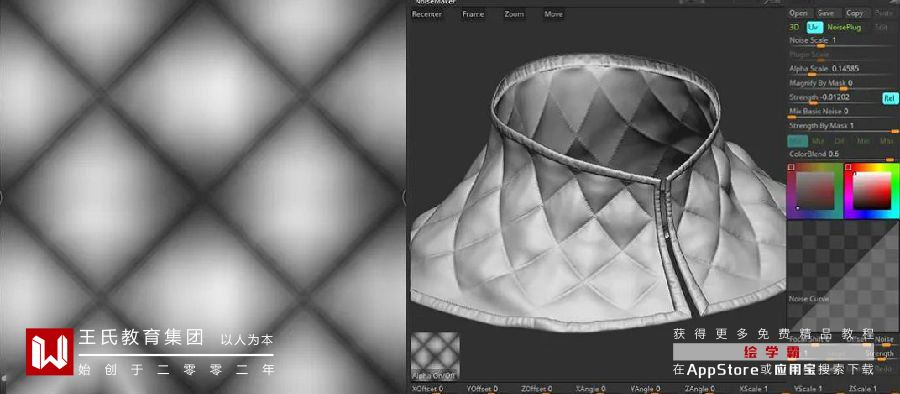Adjust the Strength slider value -0.01202
Image resolution: width=900 pixels, height=394 pixels.
pos(833,98)
